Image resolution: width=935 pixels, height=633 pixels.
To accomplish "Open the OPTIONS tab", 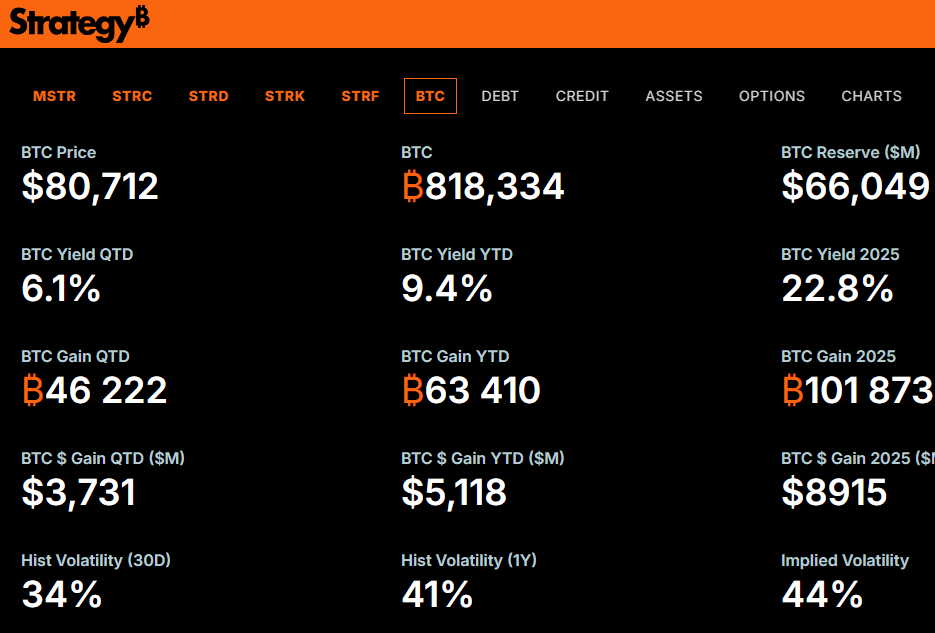I will click(772, 96).
